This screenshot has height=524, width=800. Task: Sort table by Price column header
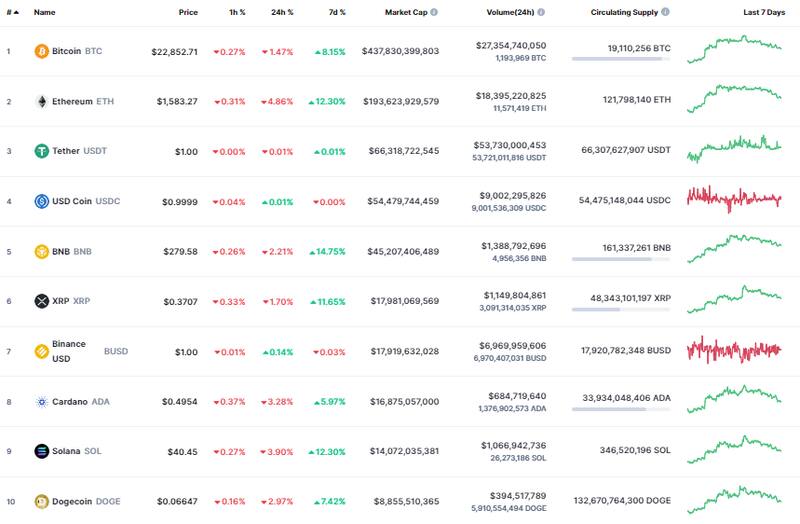point(188,13)
